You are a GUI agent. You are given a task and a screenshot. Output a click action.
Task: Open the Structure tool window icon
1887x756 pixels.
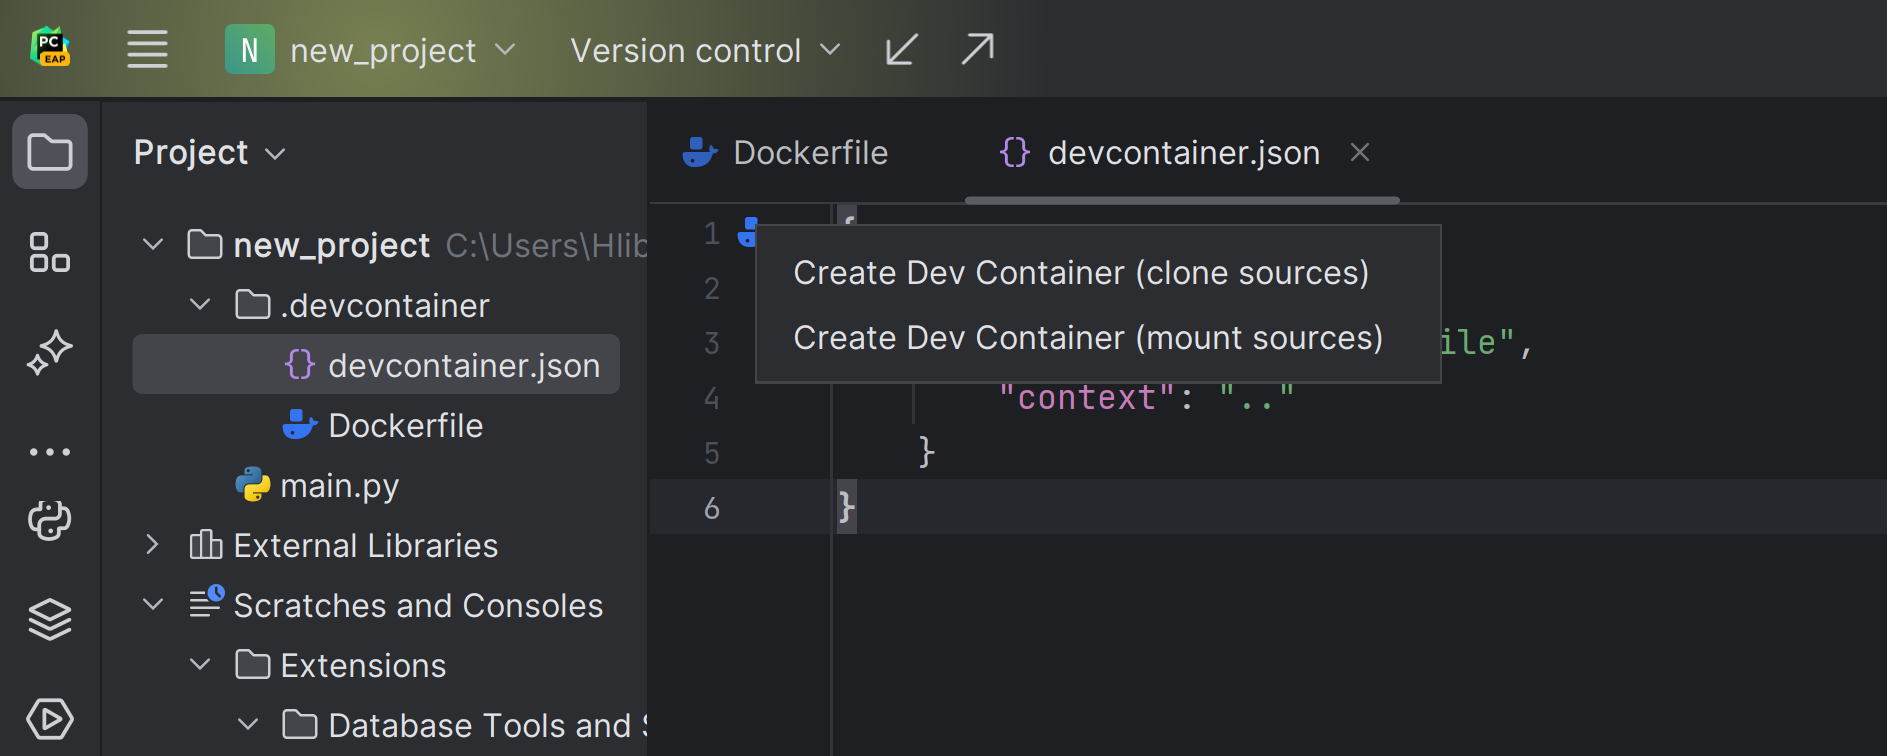coord(50,252)
